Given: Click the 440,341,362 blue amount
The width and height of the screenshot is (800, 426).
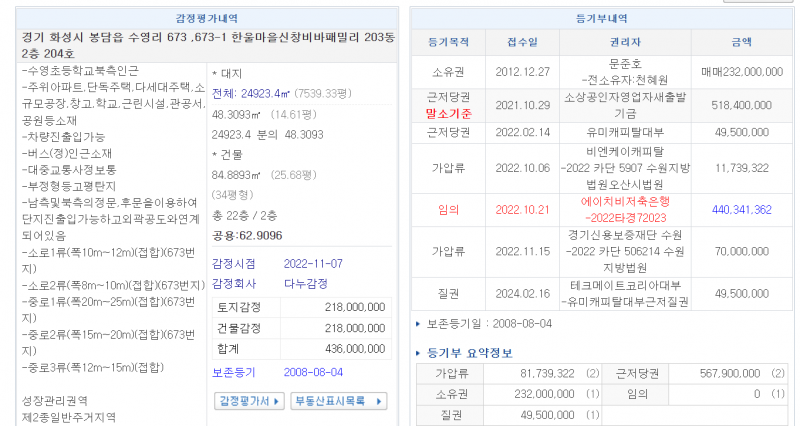Looking at the screenshot, I should pos(741,209).
